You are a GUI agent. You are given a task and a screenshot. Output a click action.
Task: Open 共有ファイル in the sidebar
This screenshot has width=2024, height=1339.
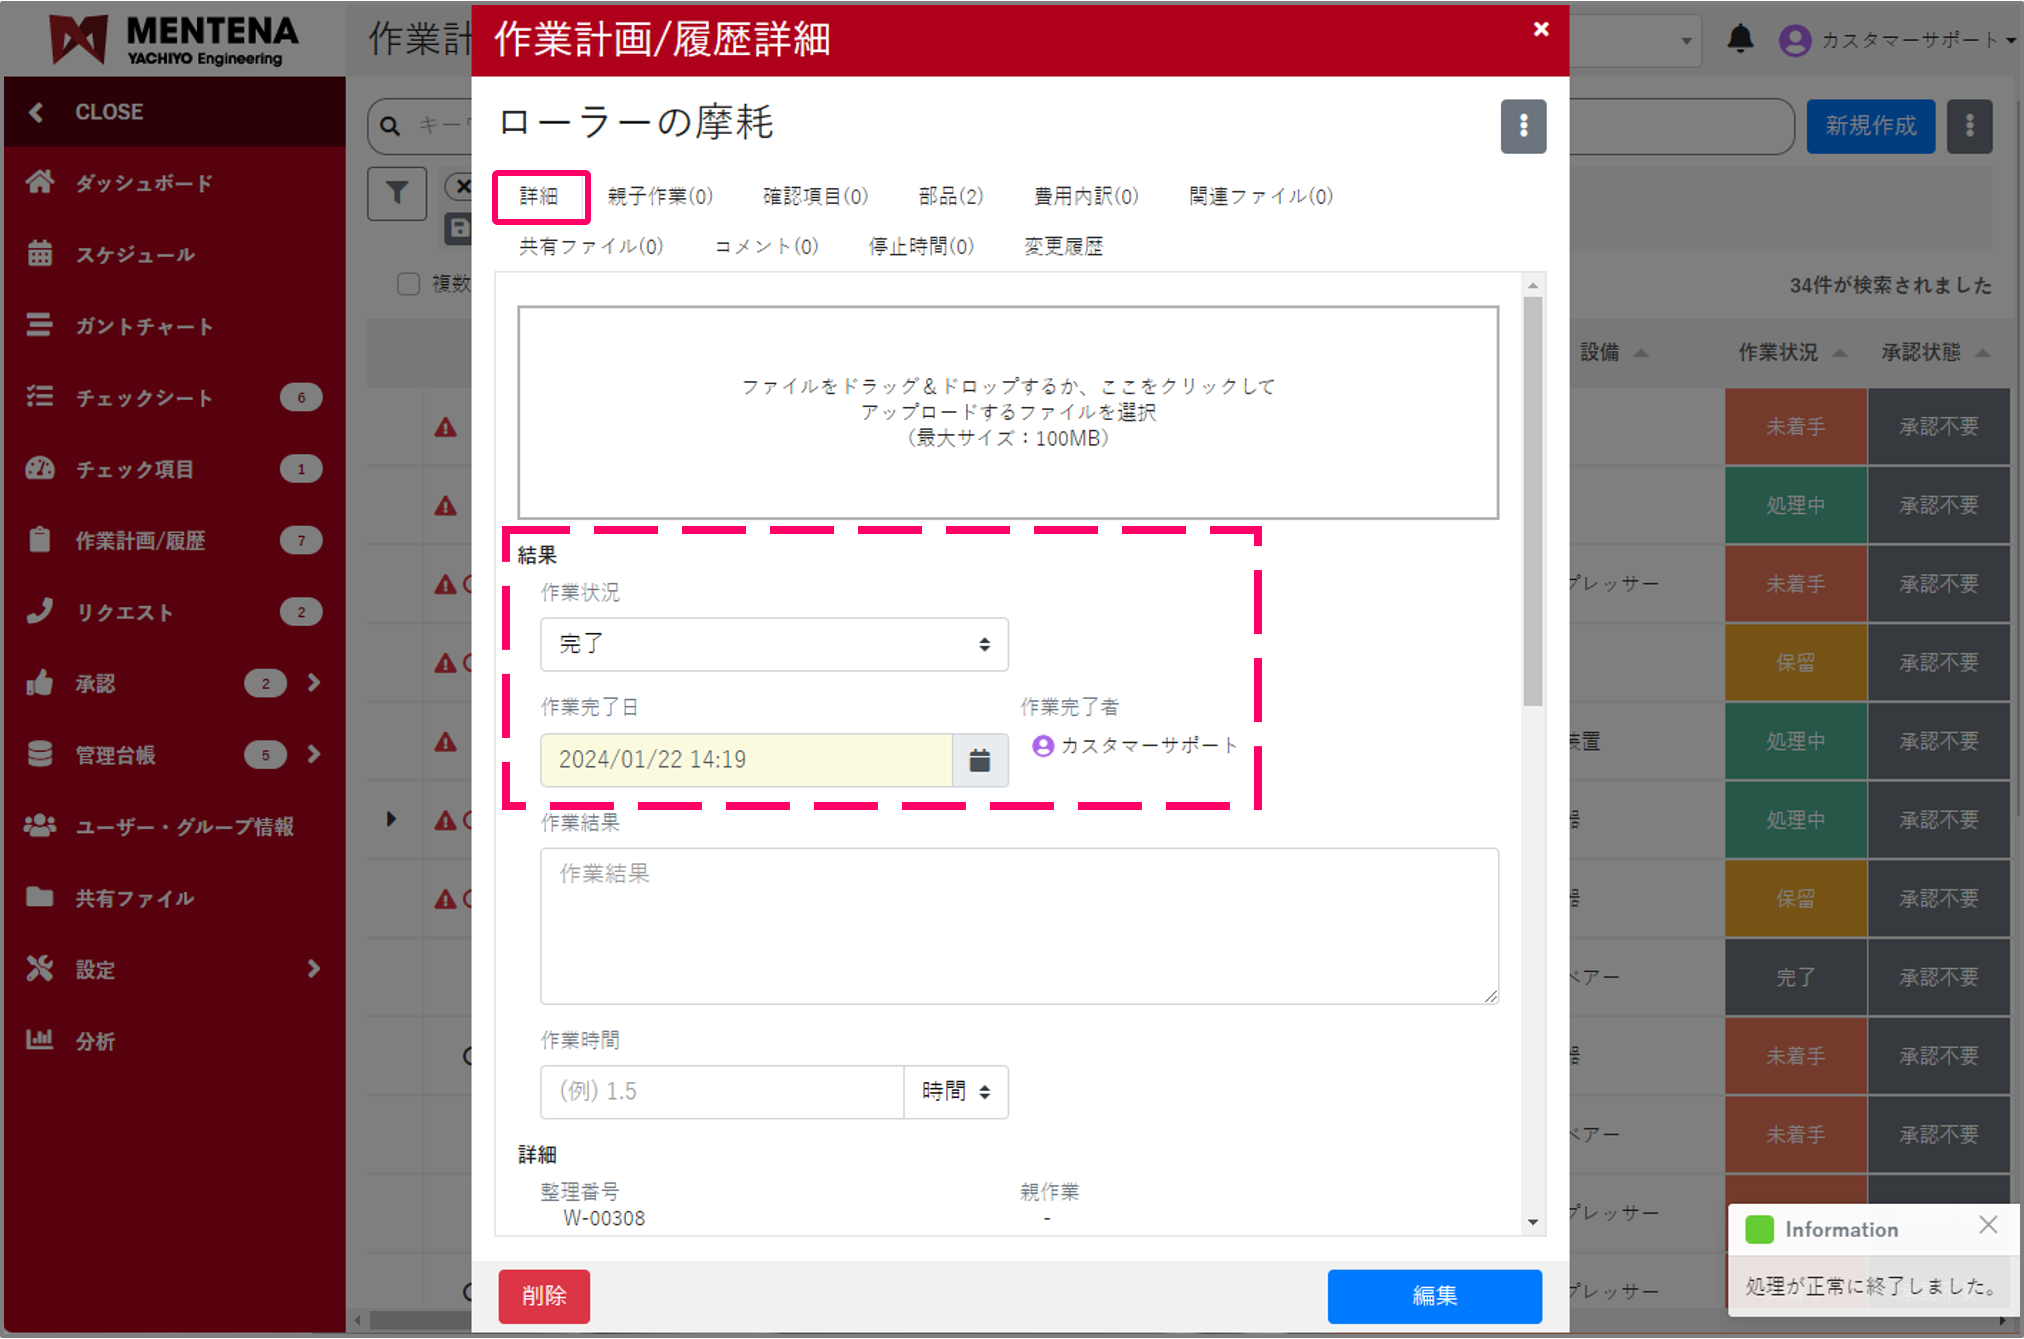click(135, 898)
